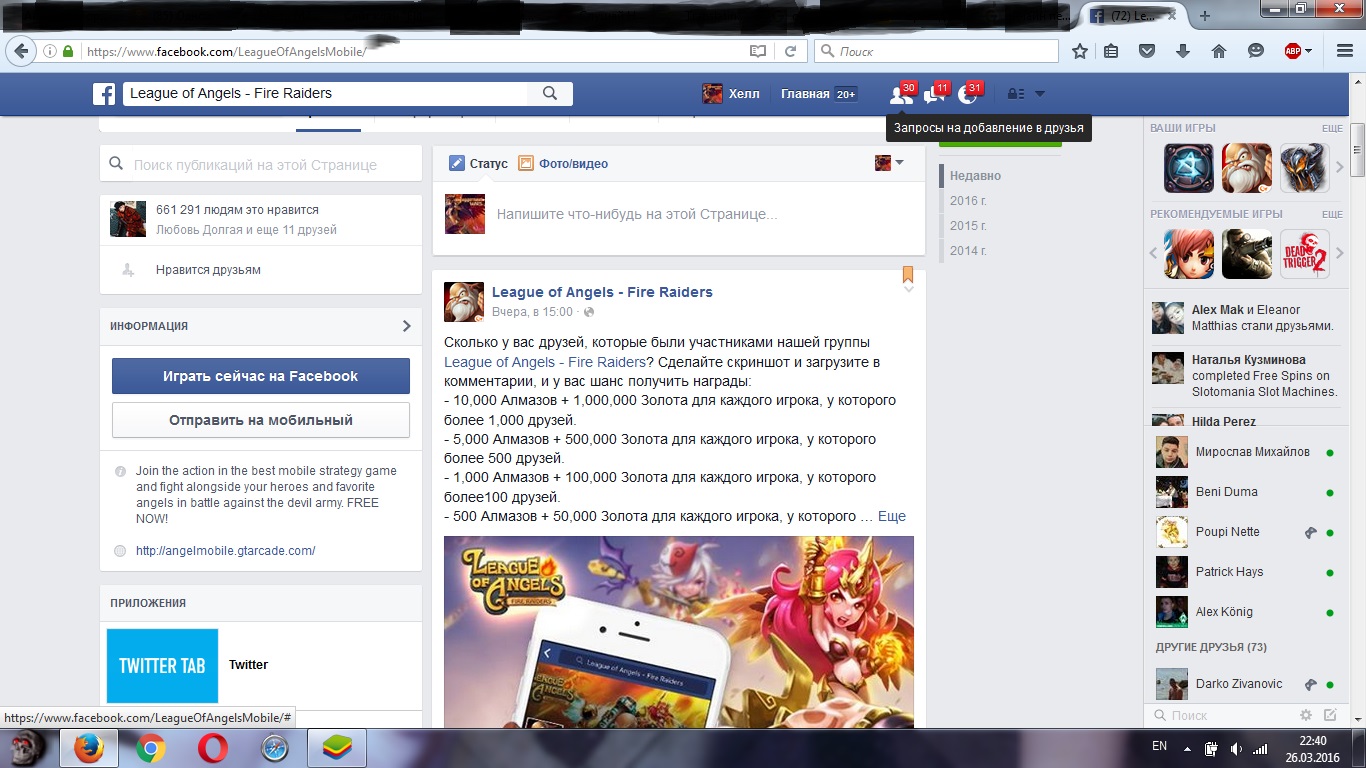The width and height of the screenshot is (1366, 768).
Task: Expand post text with Еще link
Action: tap(892, 516)
